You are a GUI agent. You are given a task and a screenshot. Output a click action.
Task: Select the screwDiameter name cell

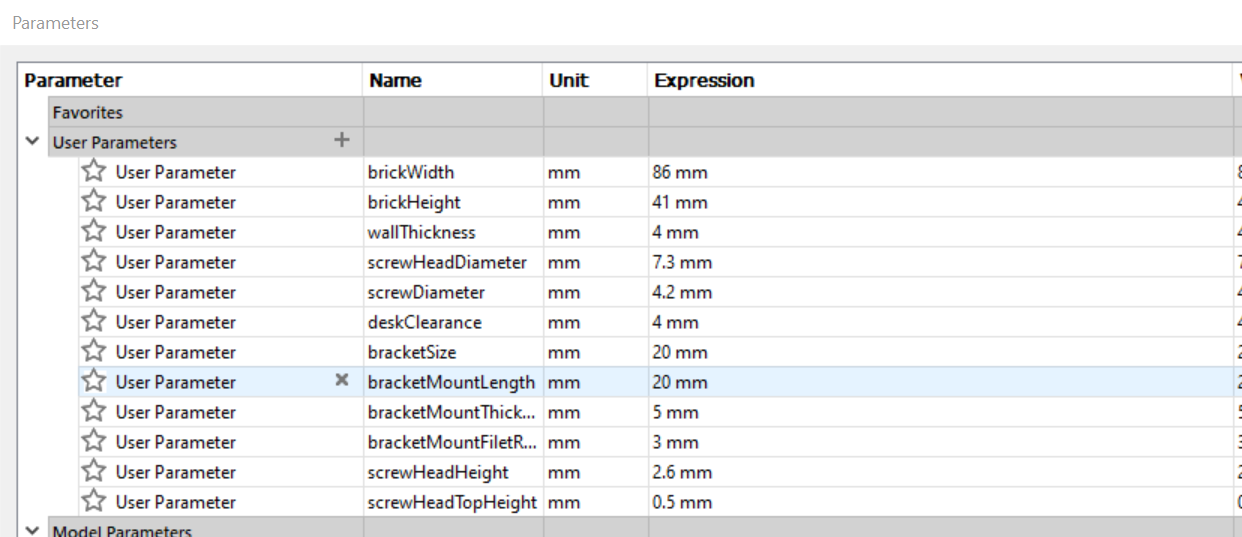(453, 292)
